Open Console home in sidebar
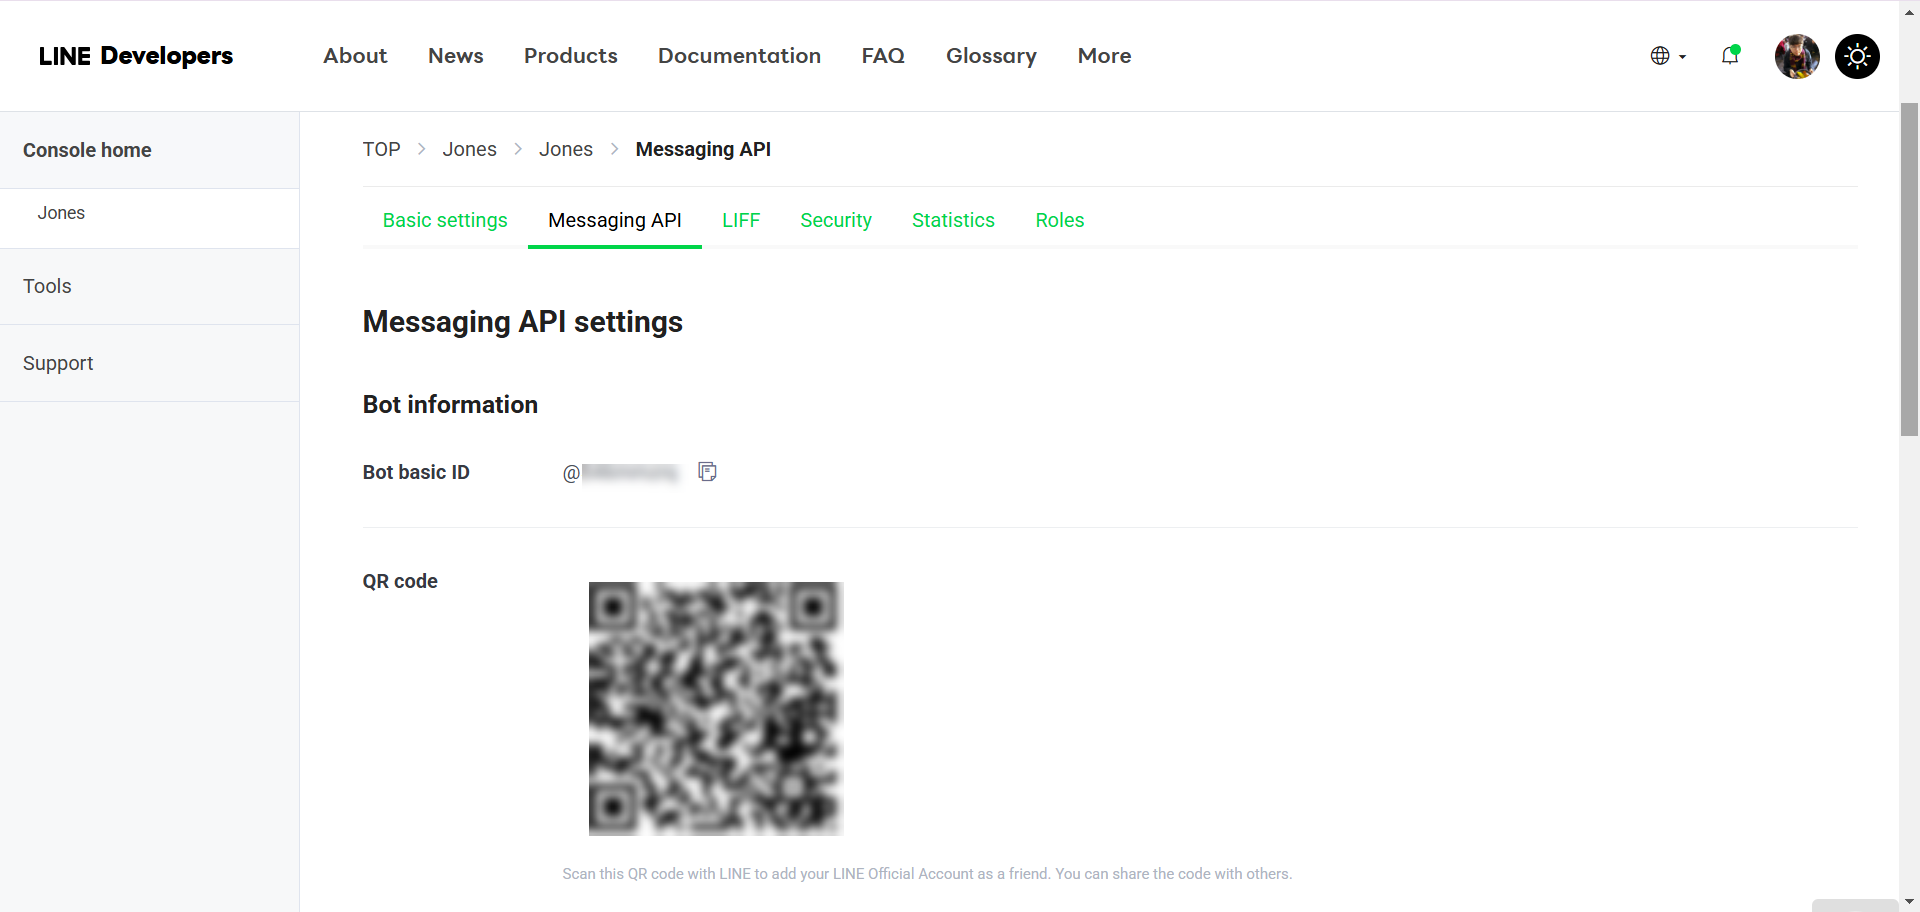The height and width of the screenshot is (912, 1920). pyautogui.click(x=87, y=150)
